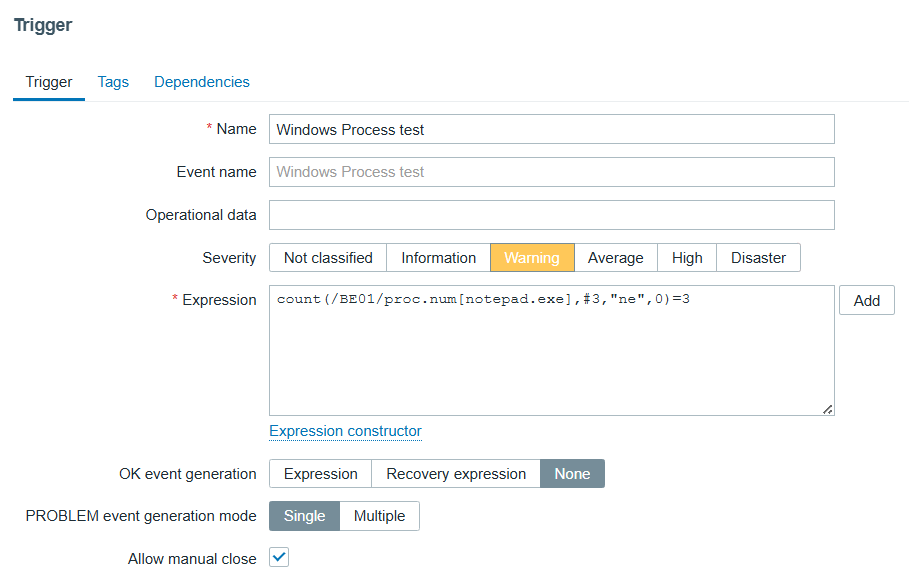Click the trigger Name input field
Viewport: 909px width, 573px height.
point(551,129)
